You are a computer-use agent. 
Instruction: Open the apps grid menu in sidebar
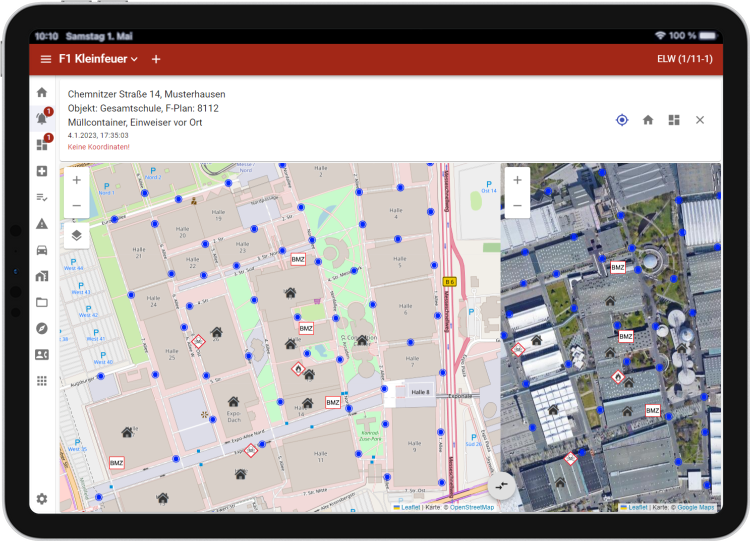click(x=42, y=380)
